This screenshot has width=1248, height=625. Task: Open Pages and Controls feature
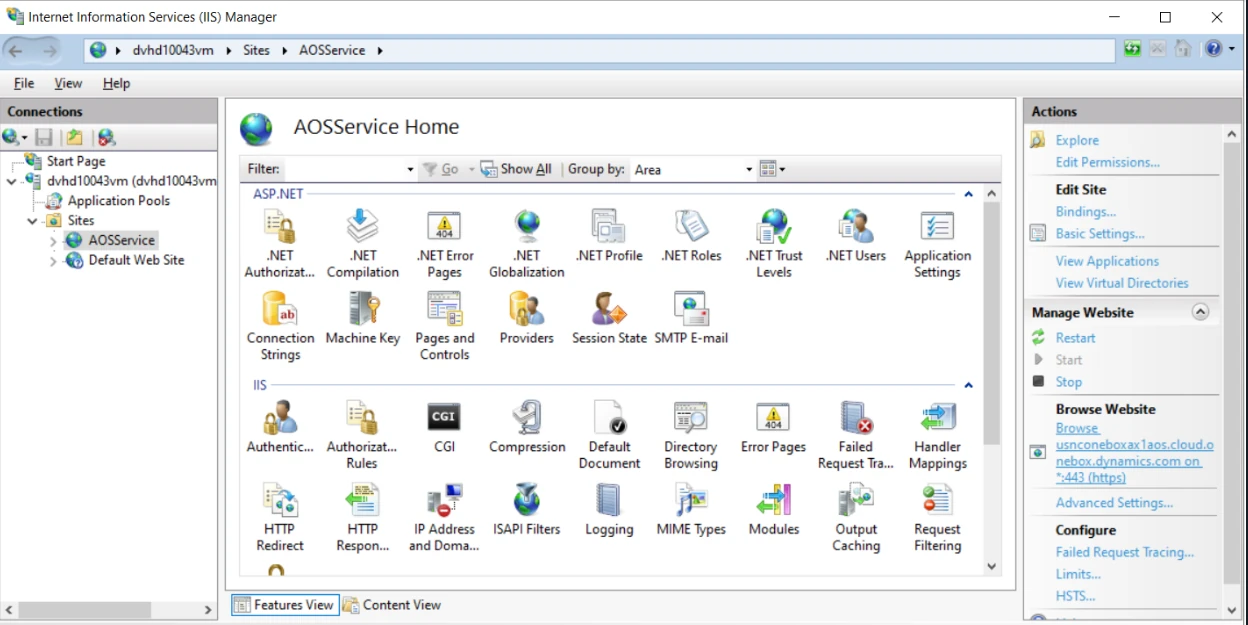tap(445, 326)
